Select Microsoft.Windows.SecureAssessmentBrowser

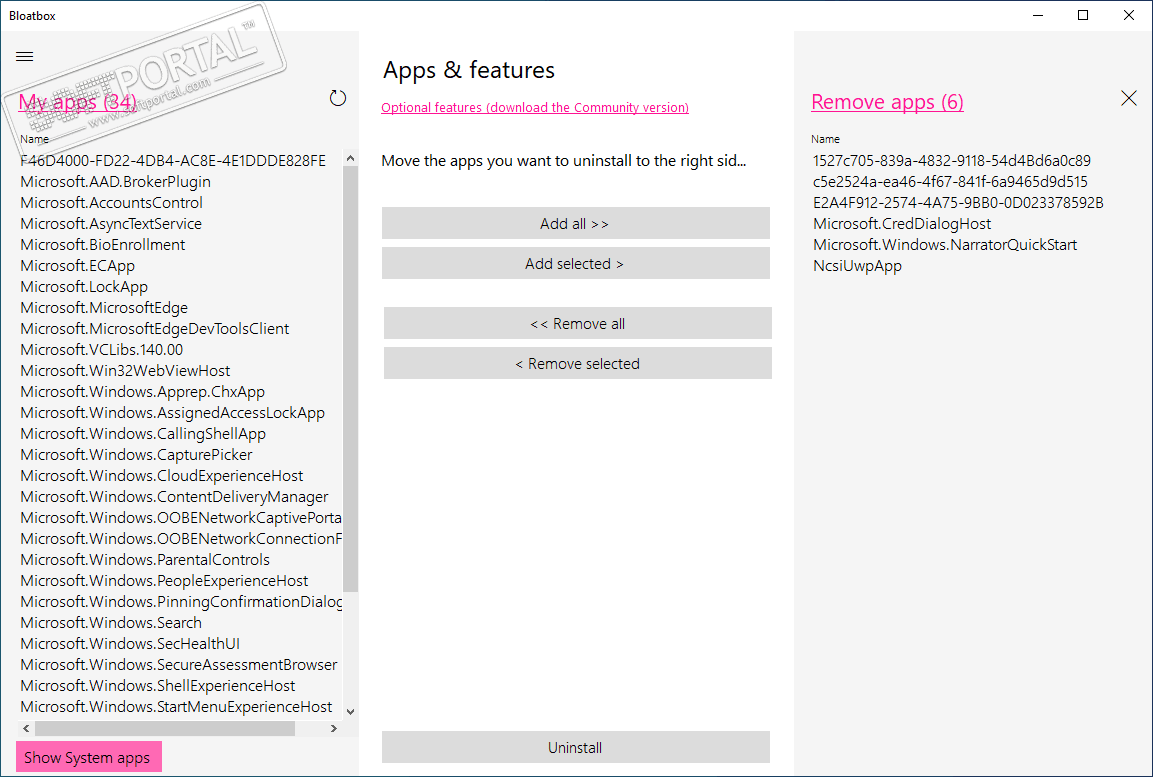coord(179,665)
